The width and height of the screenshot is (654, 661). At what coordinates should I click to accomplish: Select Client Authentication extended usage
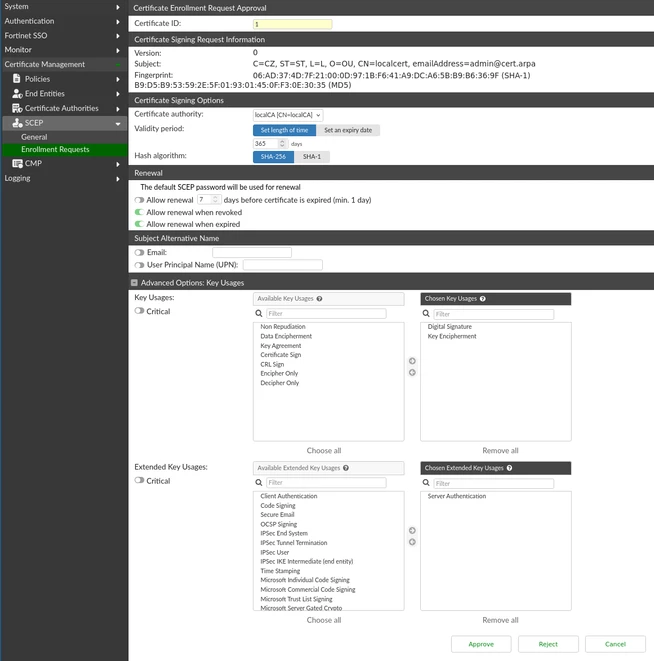click(x=289, y=496)
